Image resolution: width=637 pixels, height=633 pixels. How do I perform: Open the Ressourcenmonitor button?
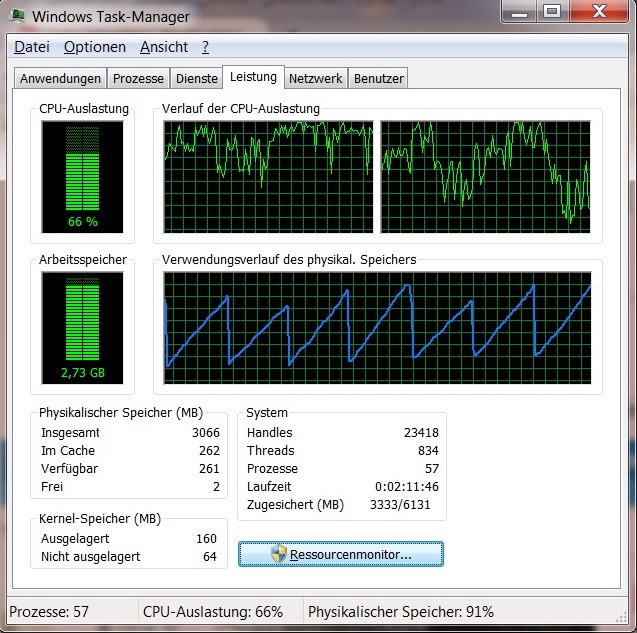(340, 554)
